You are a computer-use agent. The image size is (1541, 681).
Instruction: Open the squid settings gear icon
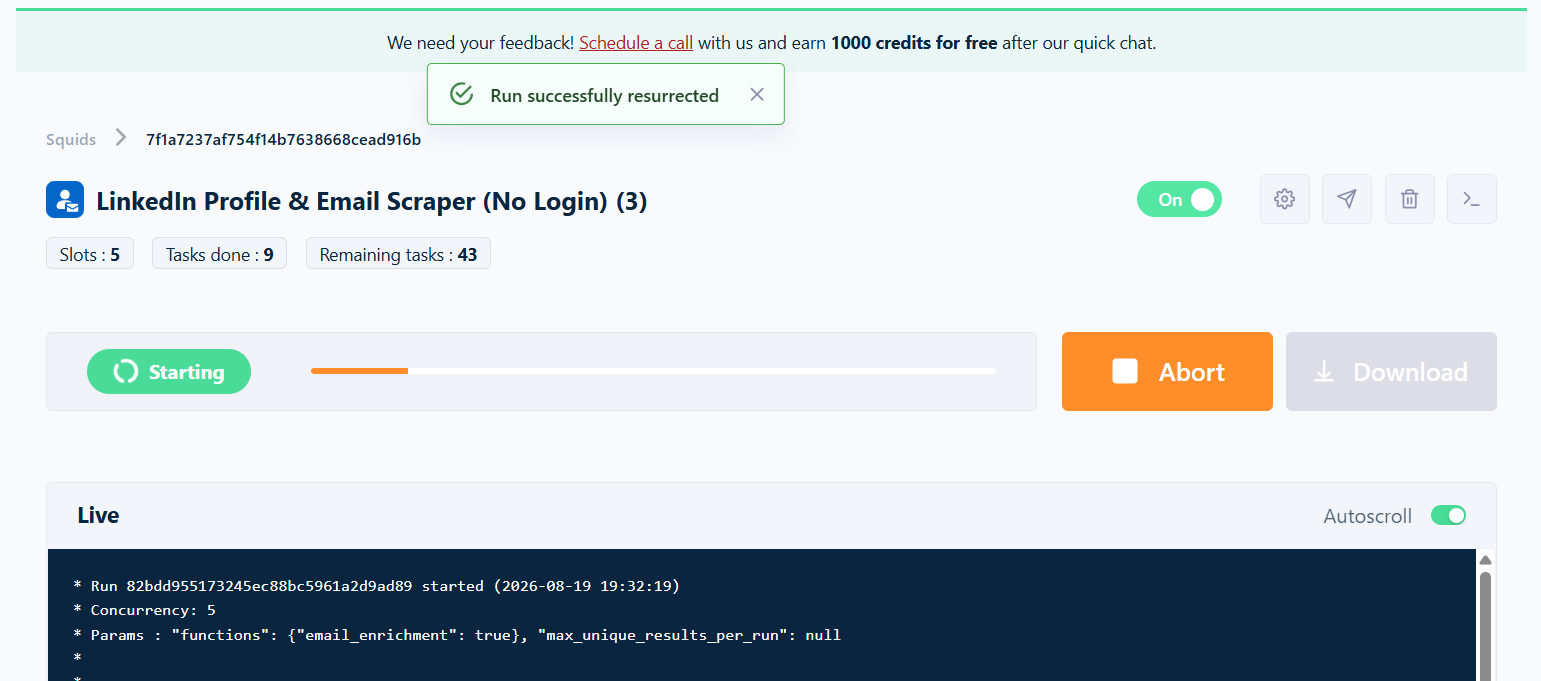[1285, 199]
